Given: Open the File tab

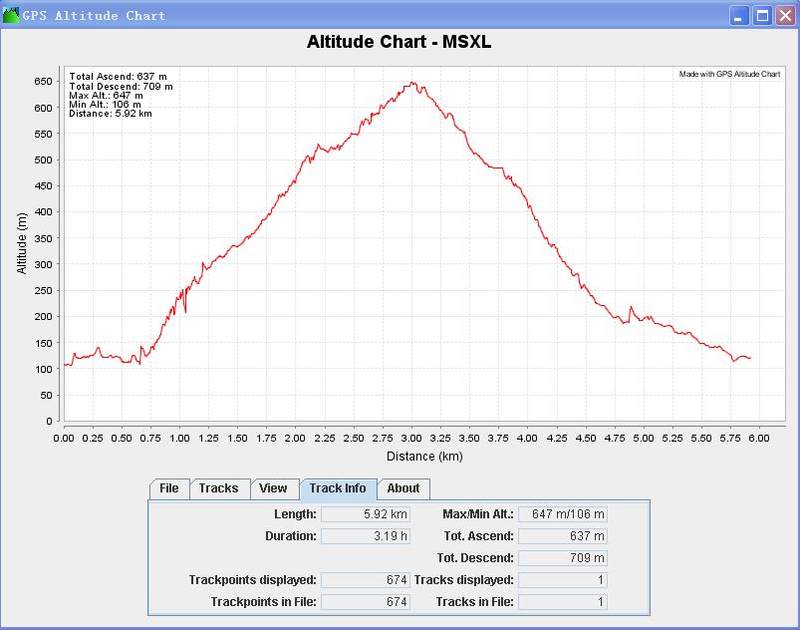Looking at the screenshot, I should [x=169, y=489].
